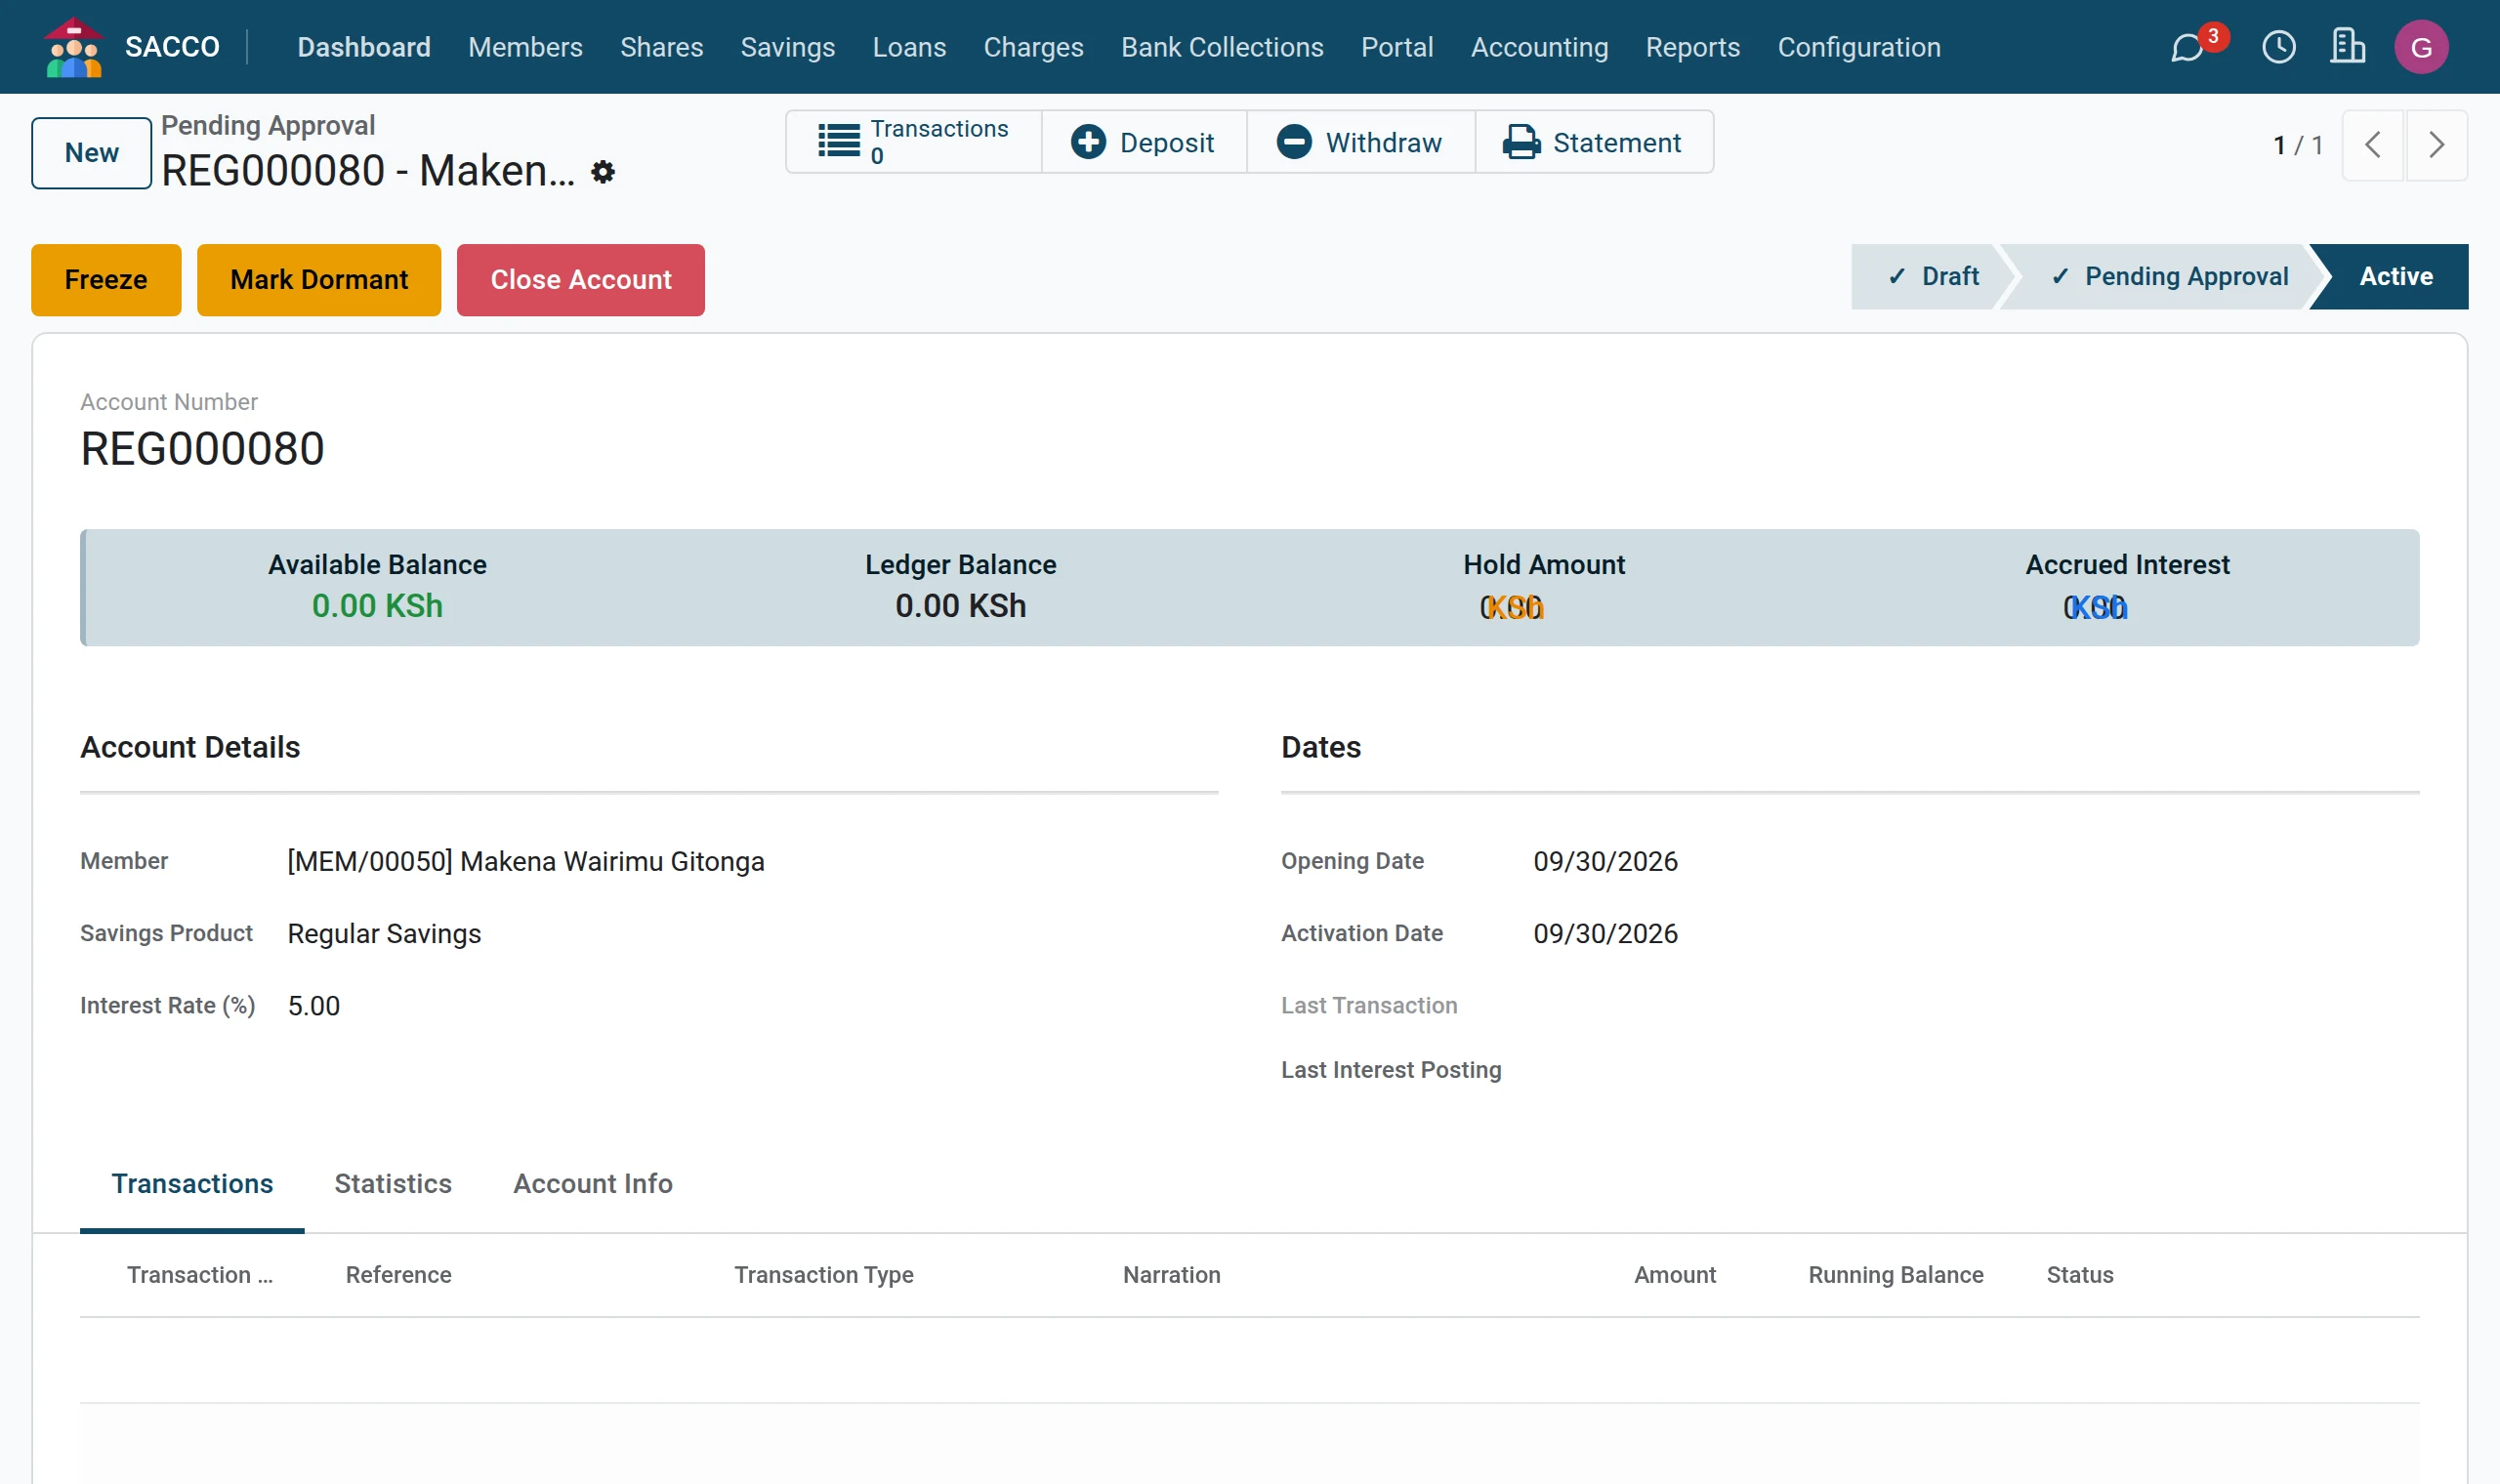Image resolution: width=2500 pixels, height=1484 pixels.
Task: Freeze this savings account
Action: point(106,279)
